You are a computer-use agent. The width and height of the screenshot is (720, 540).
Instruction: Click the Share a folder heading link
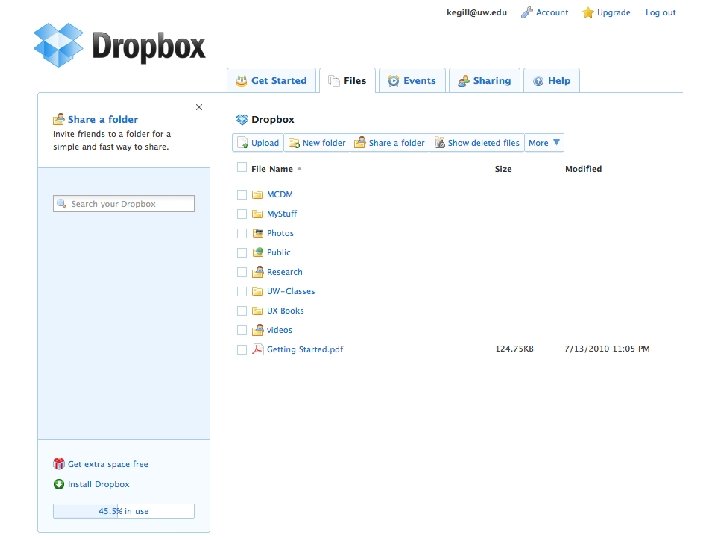coord(103,119)
